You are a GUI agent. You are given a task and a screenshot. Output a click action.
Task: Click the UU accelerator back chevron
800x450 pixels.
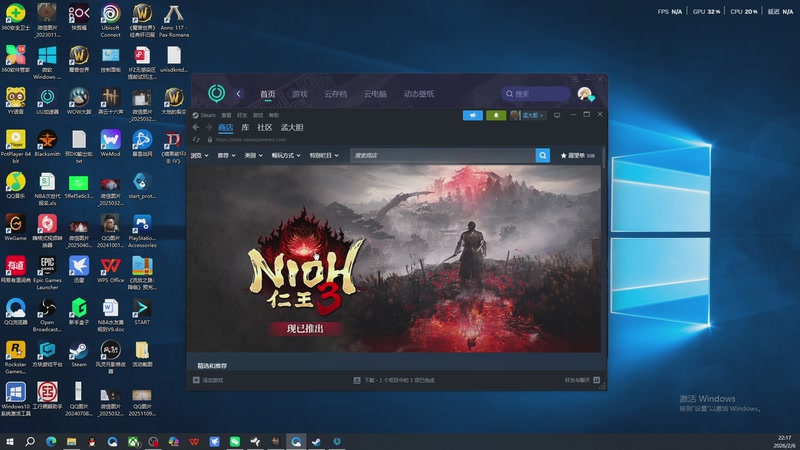[x=238, y=94]
